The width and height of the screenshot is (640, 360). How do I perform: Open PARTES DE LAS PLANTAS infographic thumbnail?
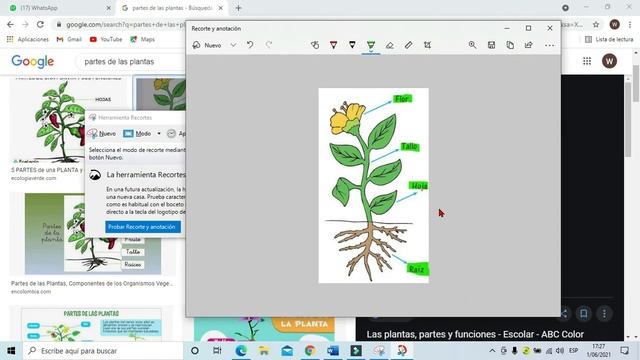tap(91, 324)
